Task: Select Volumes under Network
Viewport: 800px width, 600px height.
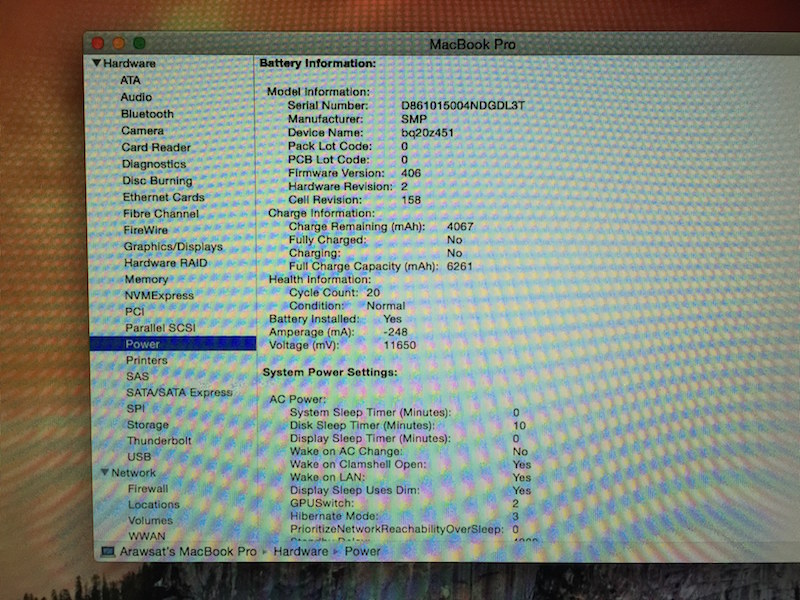Action: [x=151, y=520]
